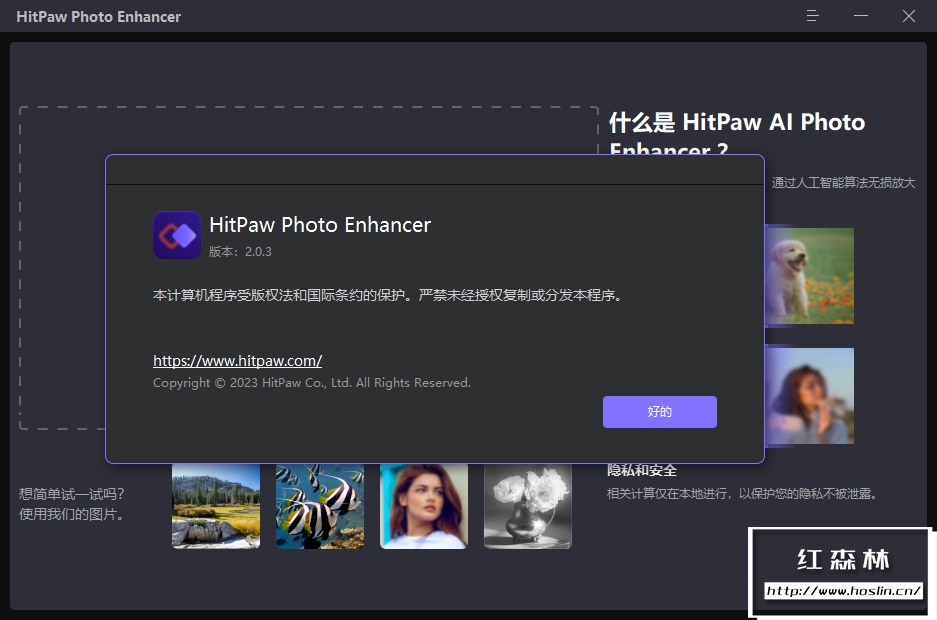Click the copyright-law protection notice text
The height and width of the screenshot is (620, 937).
pos(388,295)
